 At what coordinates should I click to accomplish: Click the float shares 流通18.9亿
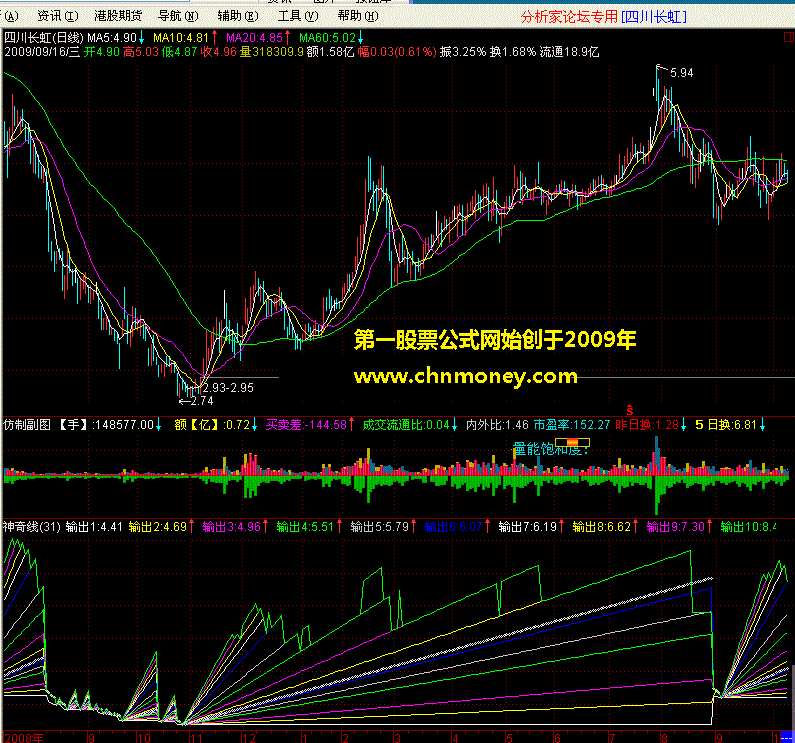click(x=569, y=52)
